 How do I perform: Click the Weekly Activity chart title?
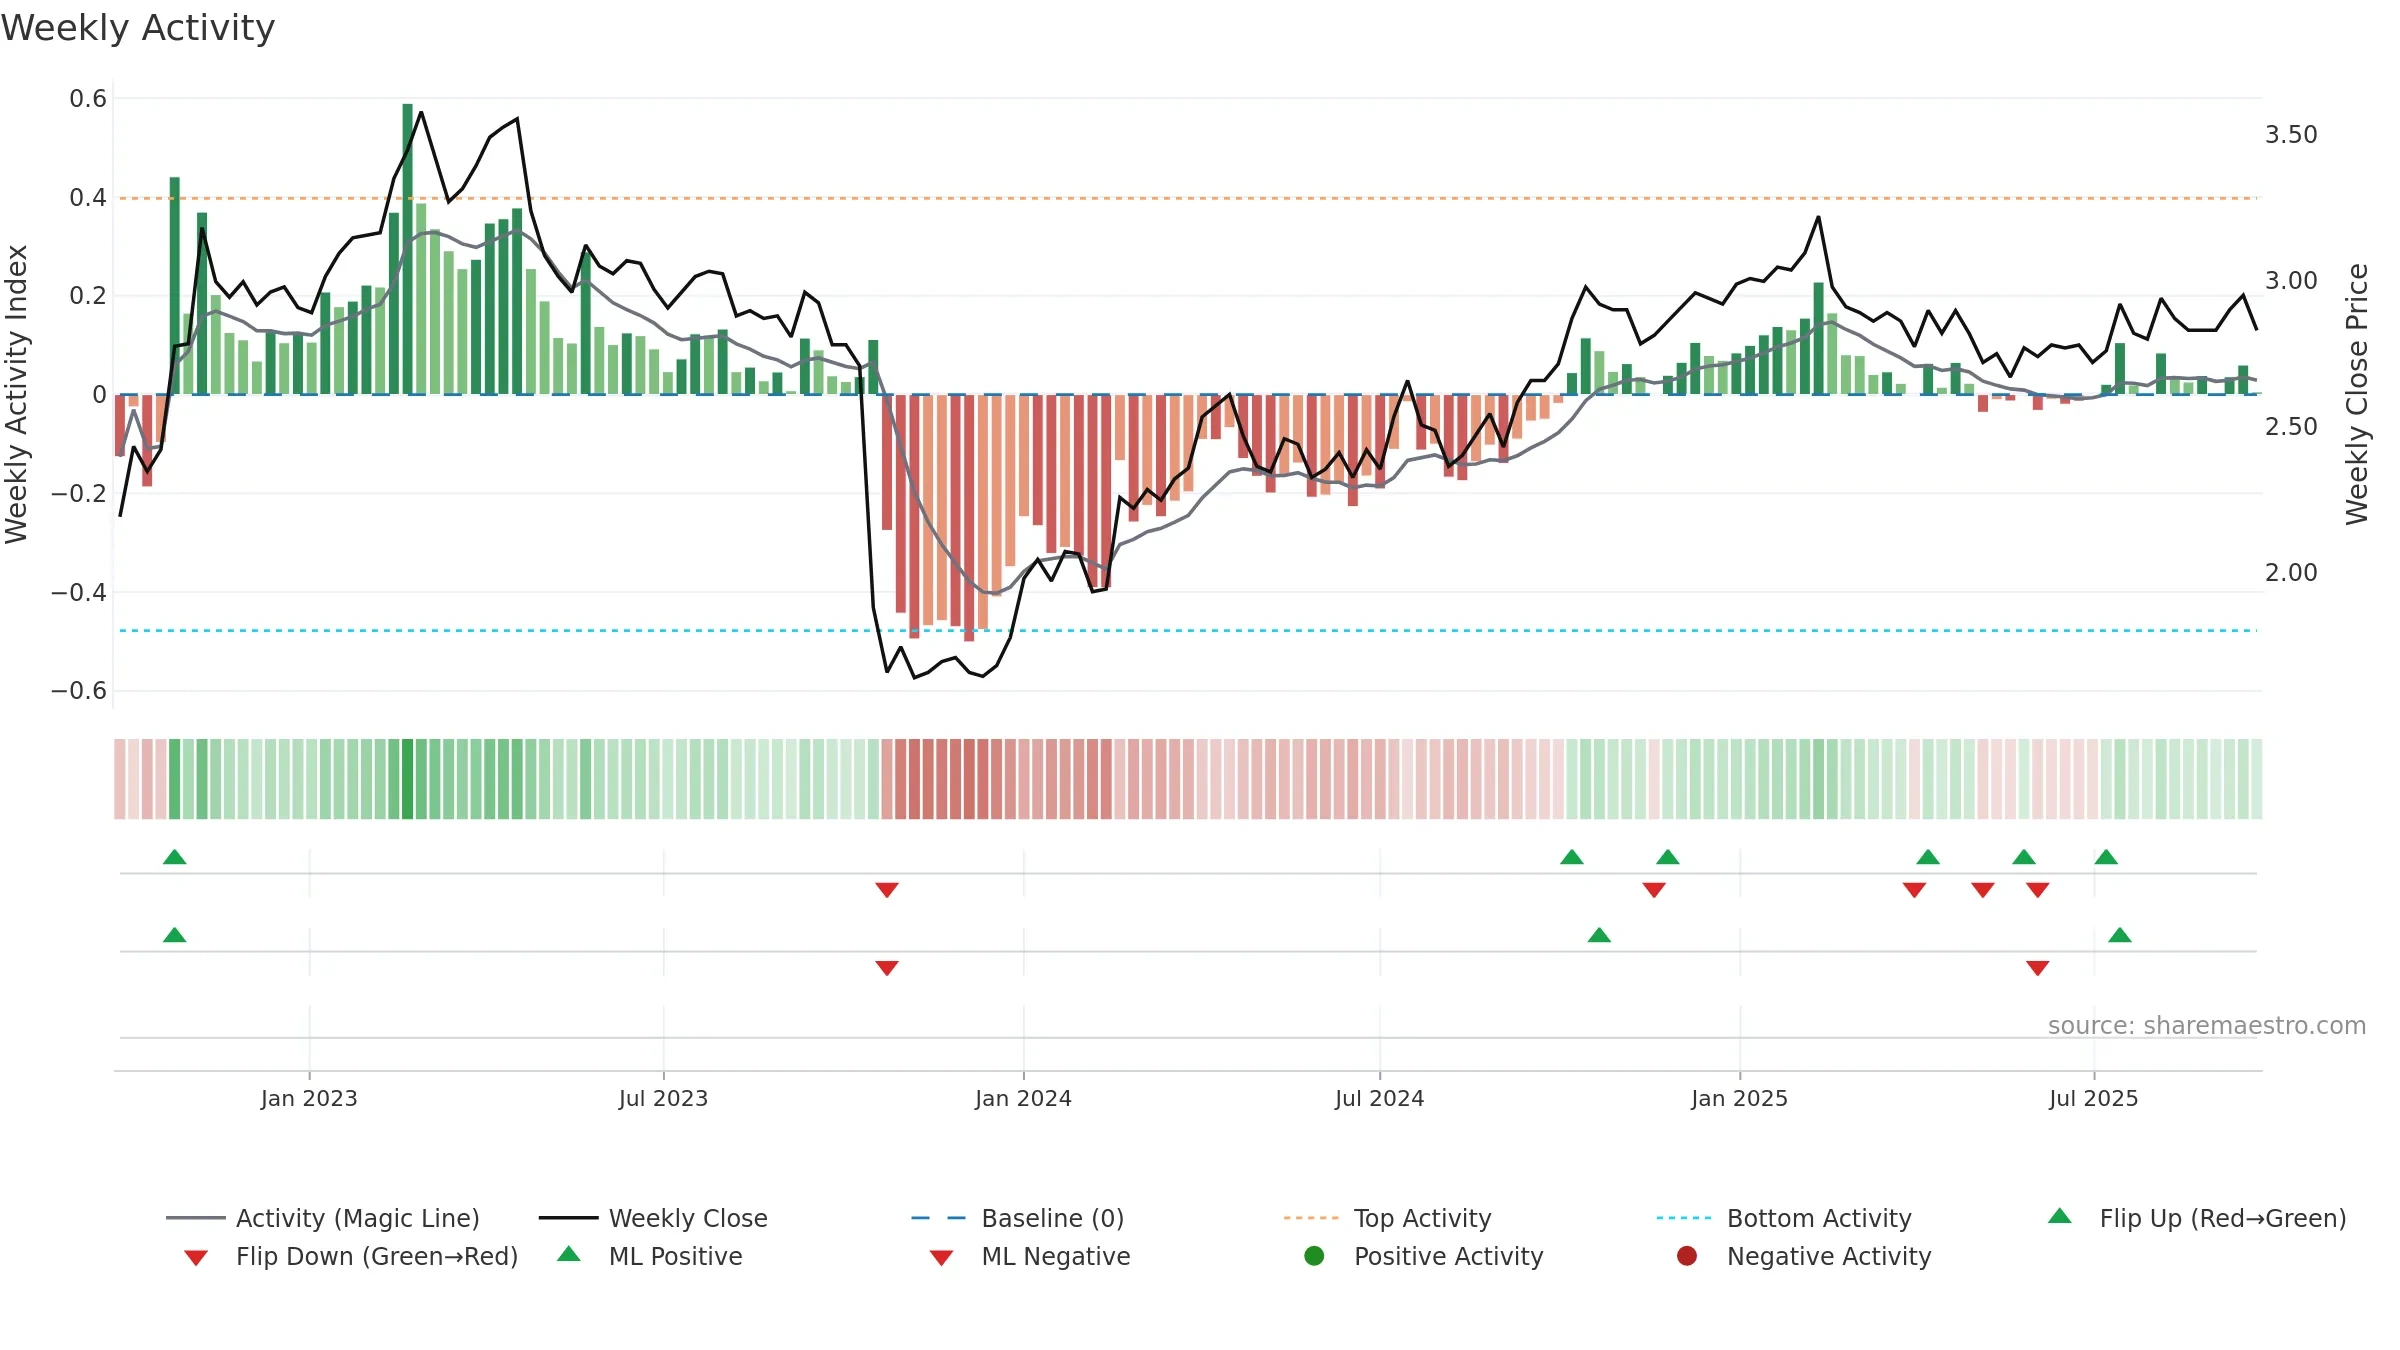138,28
